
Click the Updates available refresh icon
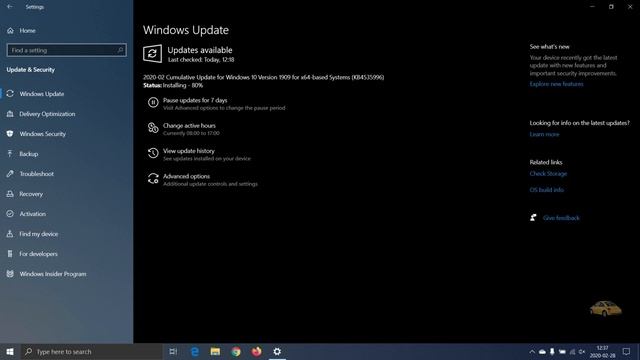pyautogui.click(x=152, y=53)
